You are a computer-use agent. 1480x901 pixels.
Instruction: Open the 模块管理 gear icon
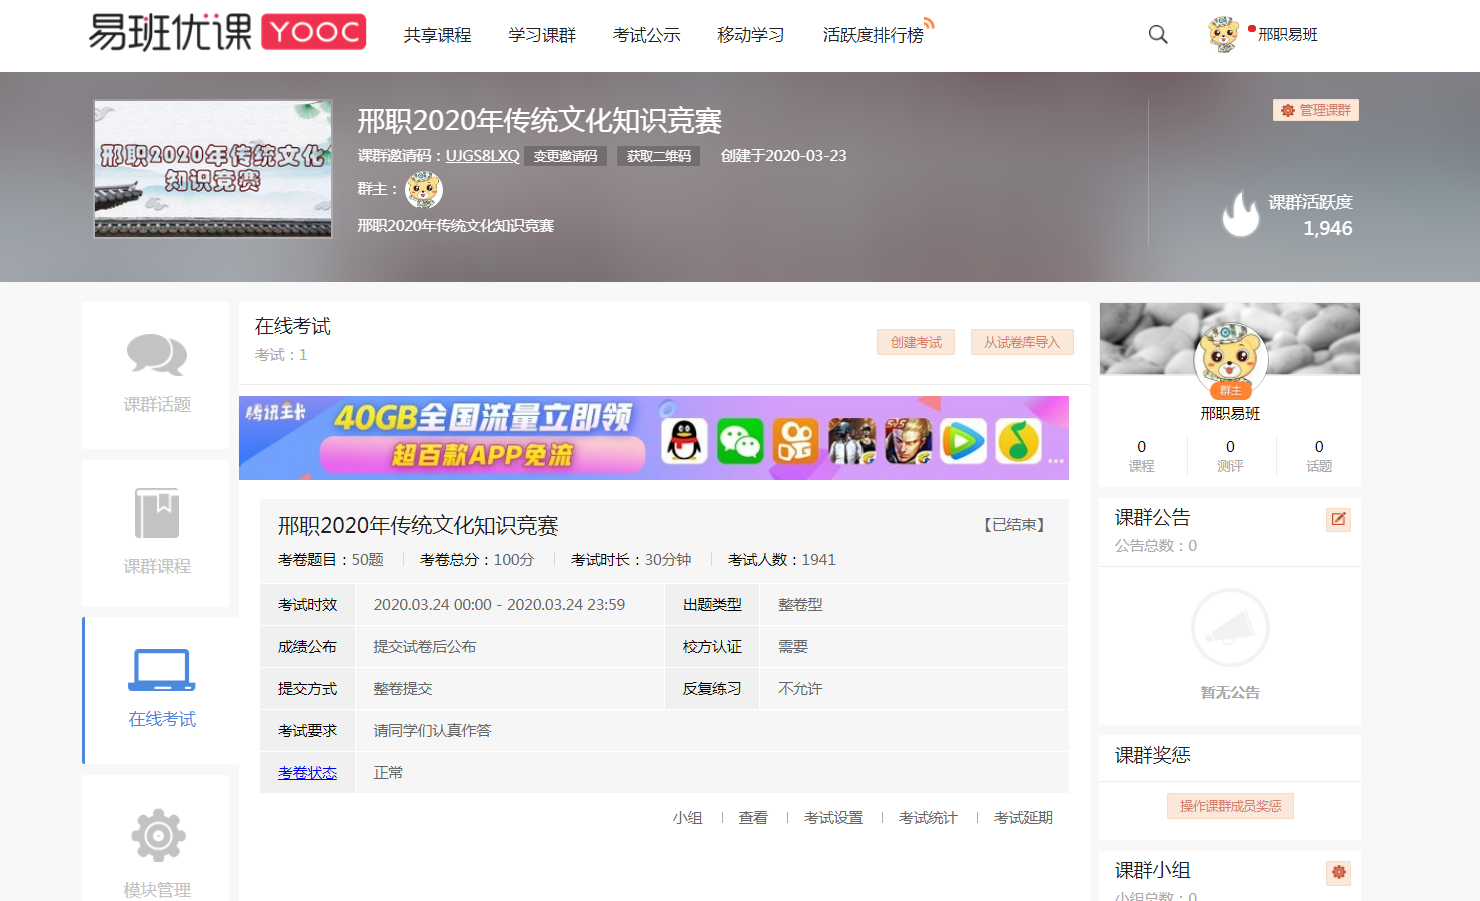158,836
